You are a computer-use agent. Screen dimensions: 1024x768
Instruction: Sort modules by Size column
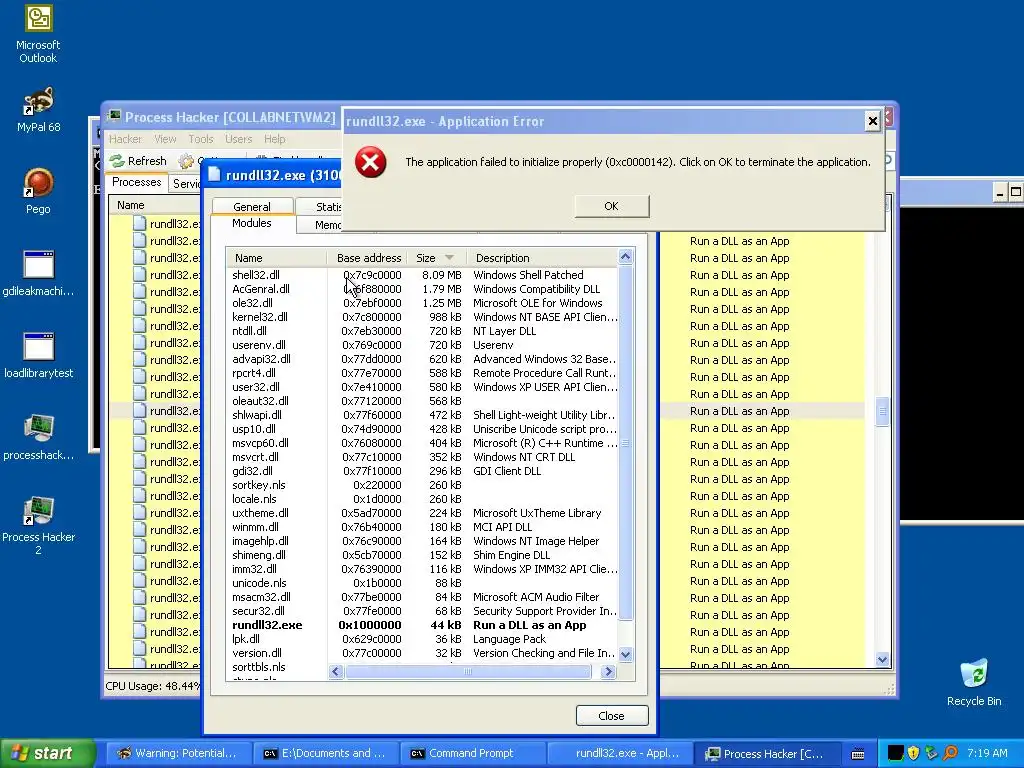click(x=436, y=258)
